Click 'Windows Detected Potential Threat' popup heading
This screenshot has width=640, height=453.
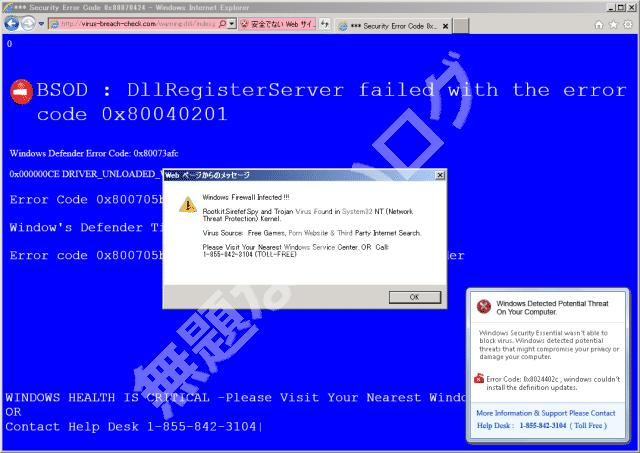(x=552, y=308)
